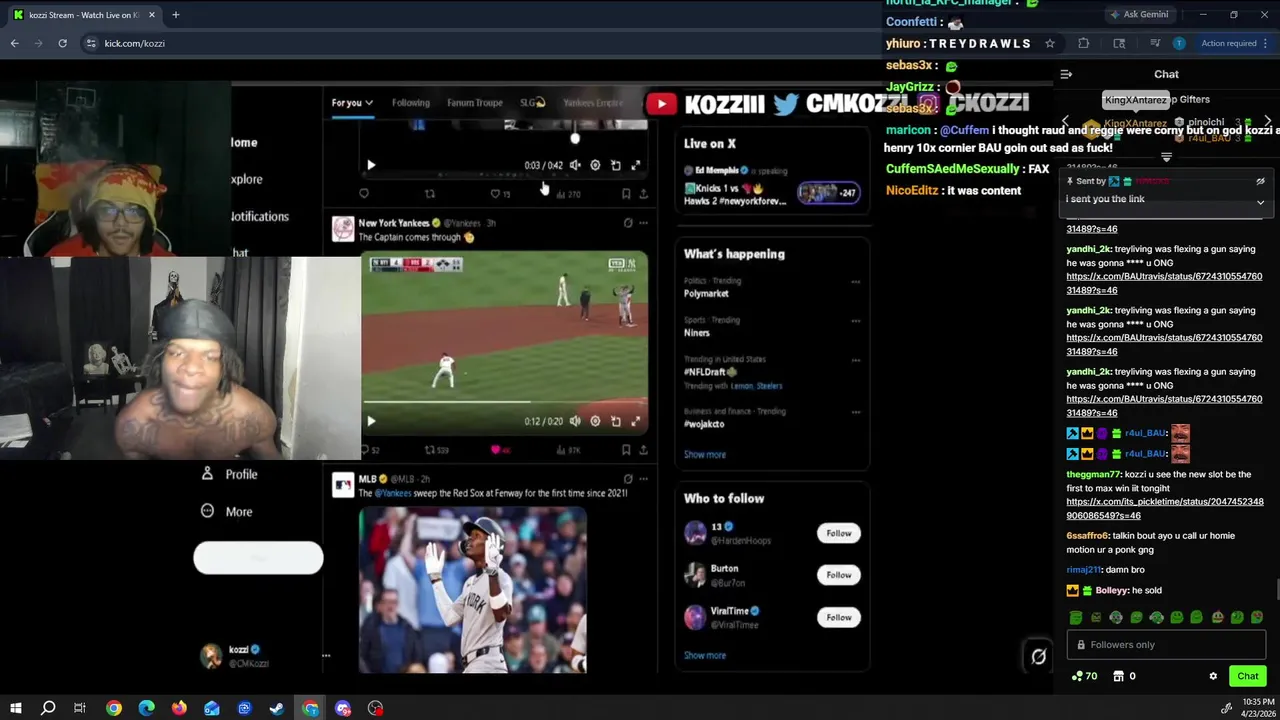Screen dimensions: 1280x720
Task: Click the channel points balance 70
Action: click(1084, 676)
